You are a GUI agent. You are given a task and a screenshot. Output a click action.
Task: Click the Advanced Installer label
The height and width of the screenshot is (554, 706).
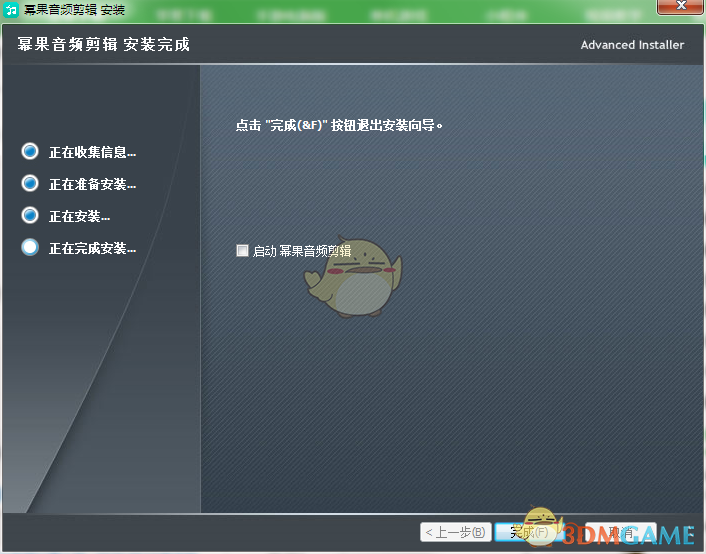[632, 45]
